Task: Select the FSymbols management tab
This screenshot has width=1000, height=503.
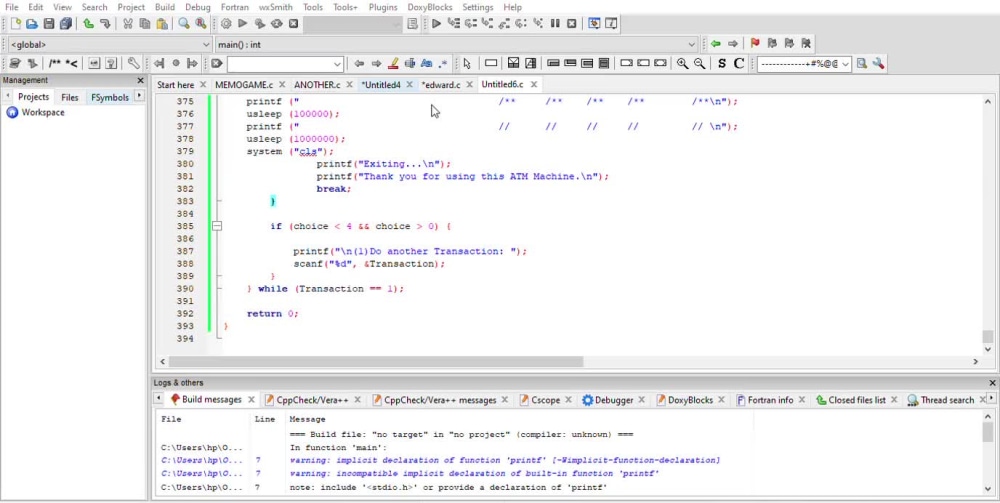Action: point(110,97)
